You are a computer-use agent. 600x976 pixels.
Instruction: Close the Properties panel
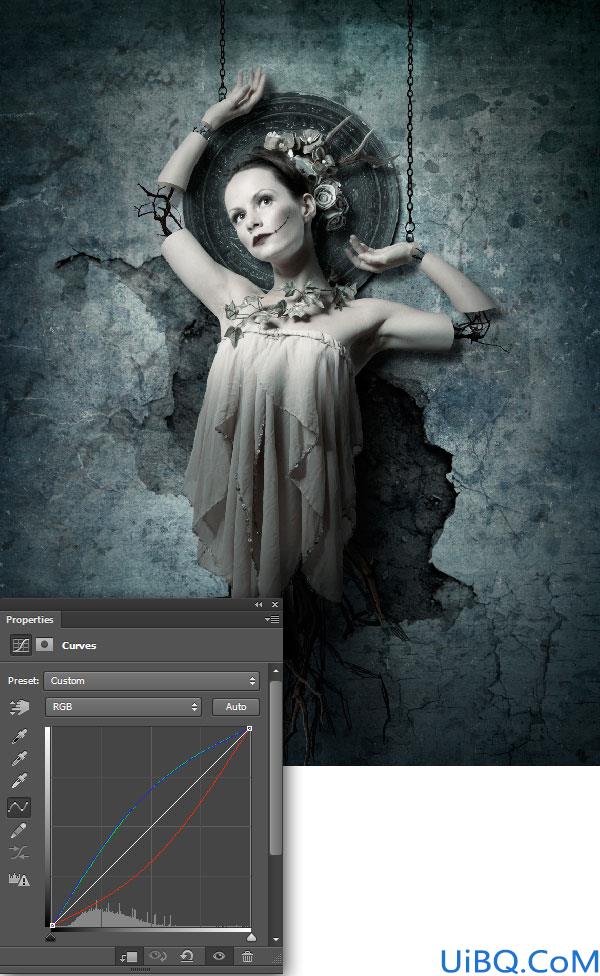pyautogui.click(x=274, y=604)
